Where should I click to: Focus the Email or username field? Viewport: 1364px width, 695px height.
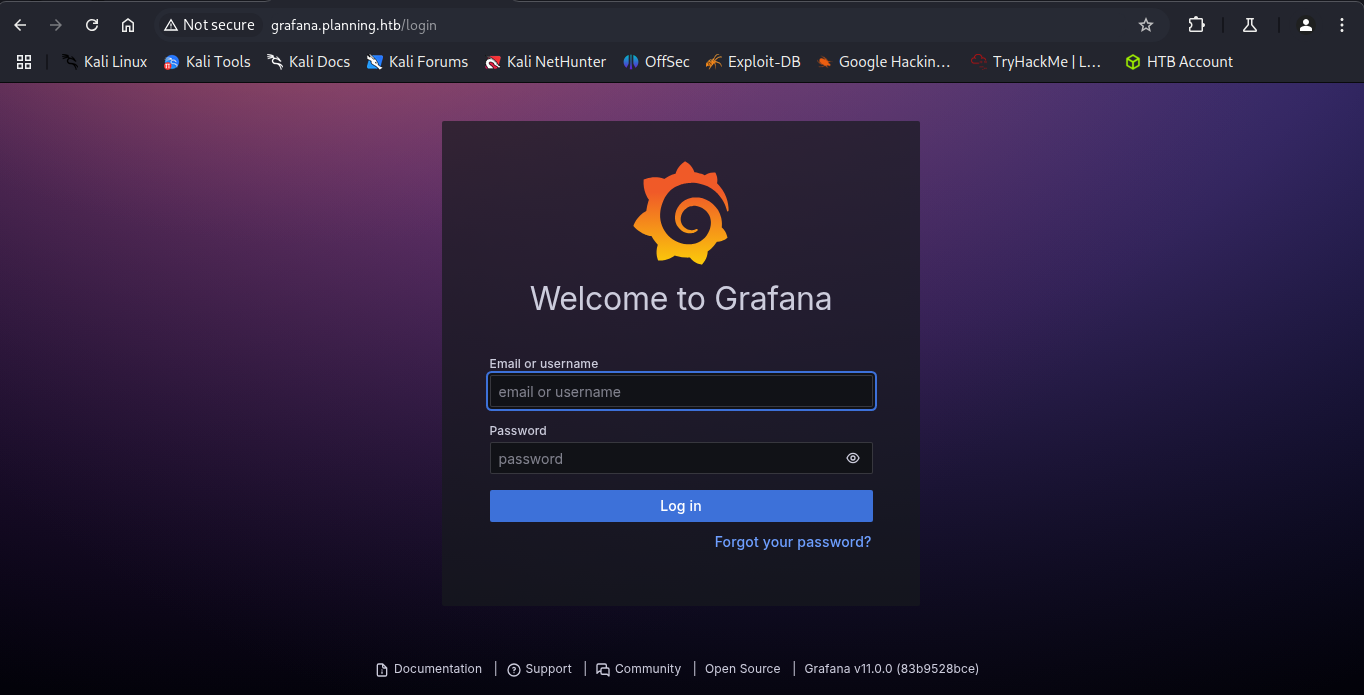(680, 392)
